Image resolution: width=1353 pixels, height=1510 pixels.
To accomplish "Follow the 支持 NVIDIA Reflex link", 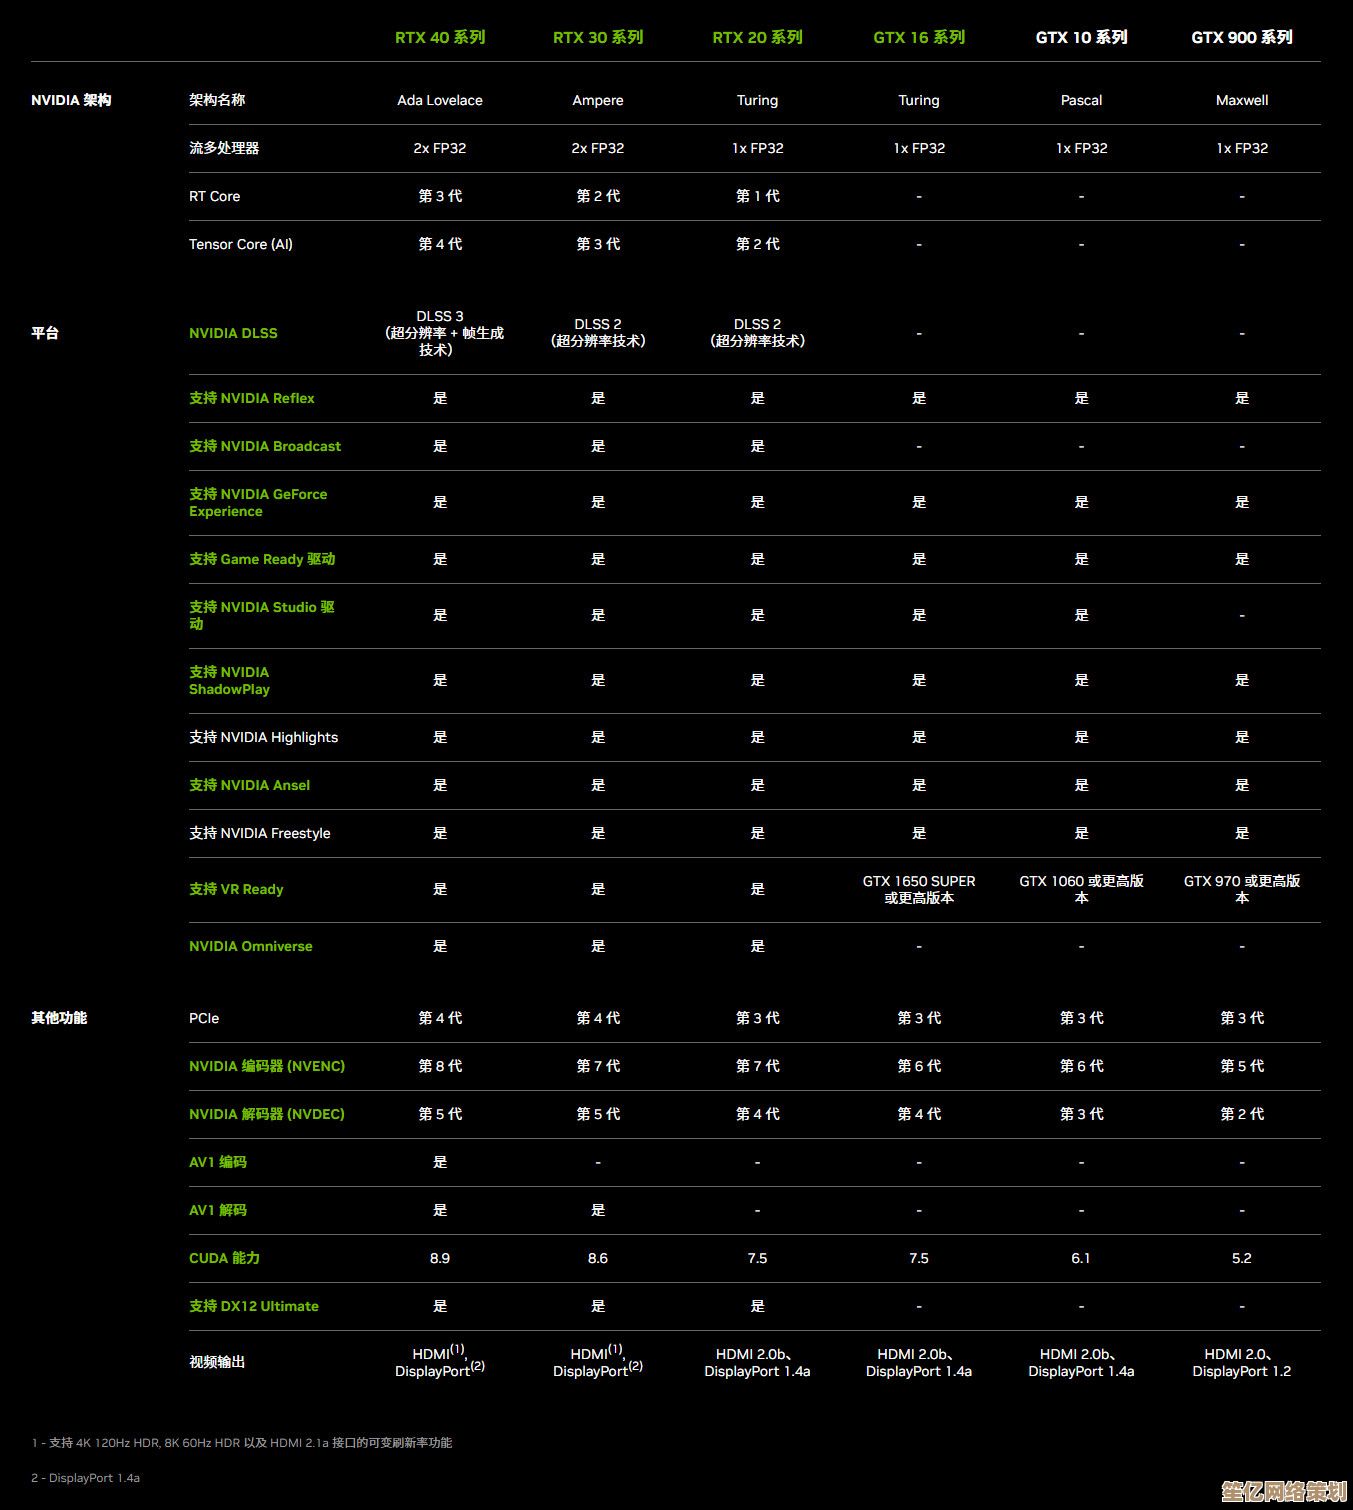I will (x=252, y=398).
